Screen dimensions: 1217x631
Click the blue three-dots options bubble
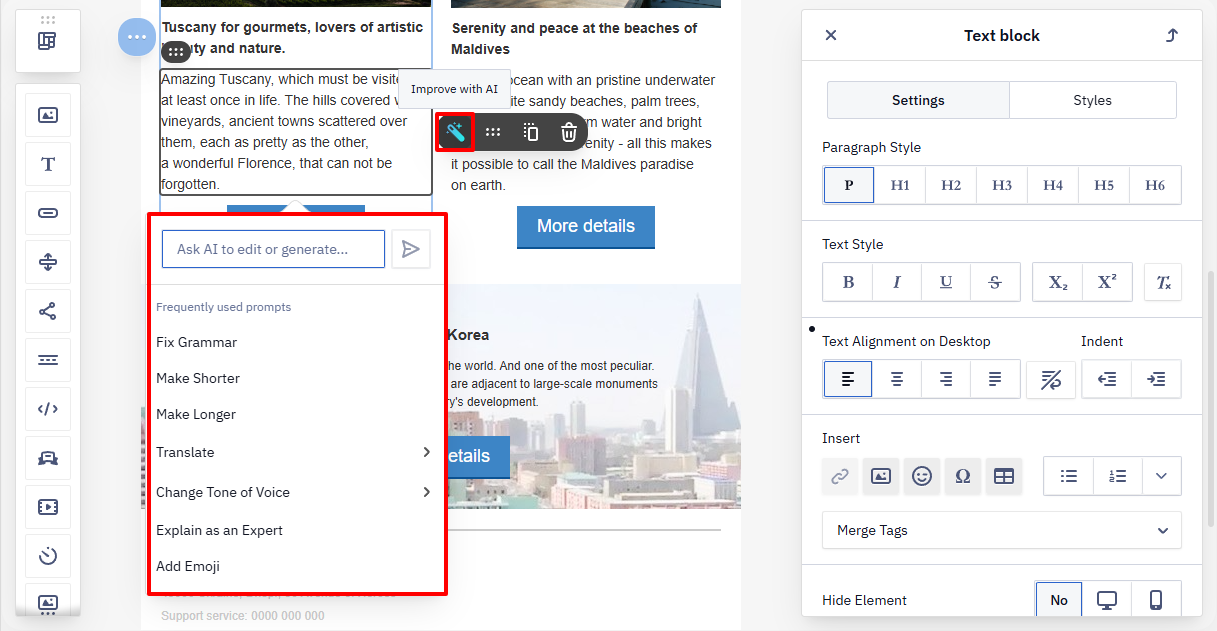click(x=137, y=38)
